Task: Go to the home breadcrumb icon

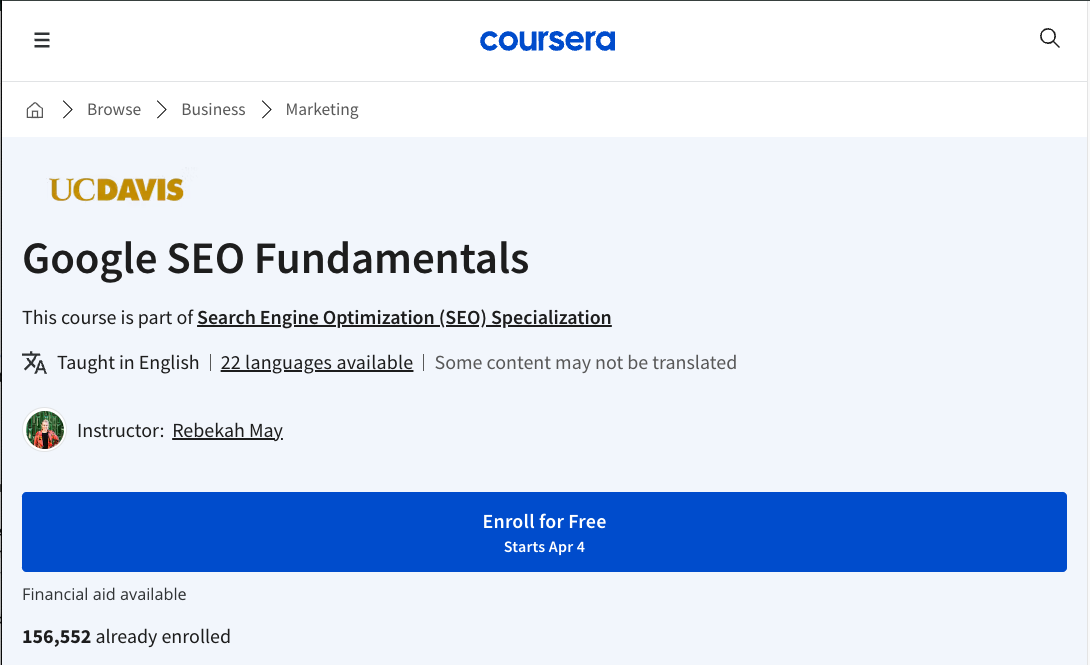Action: click(x=35, y=110)
